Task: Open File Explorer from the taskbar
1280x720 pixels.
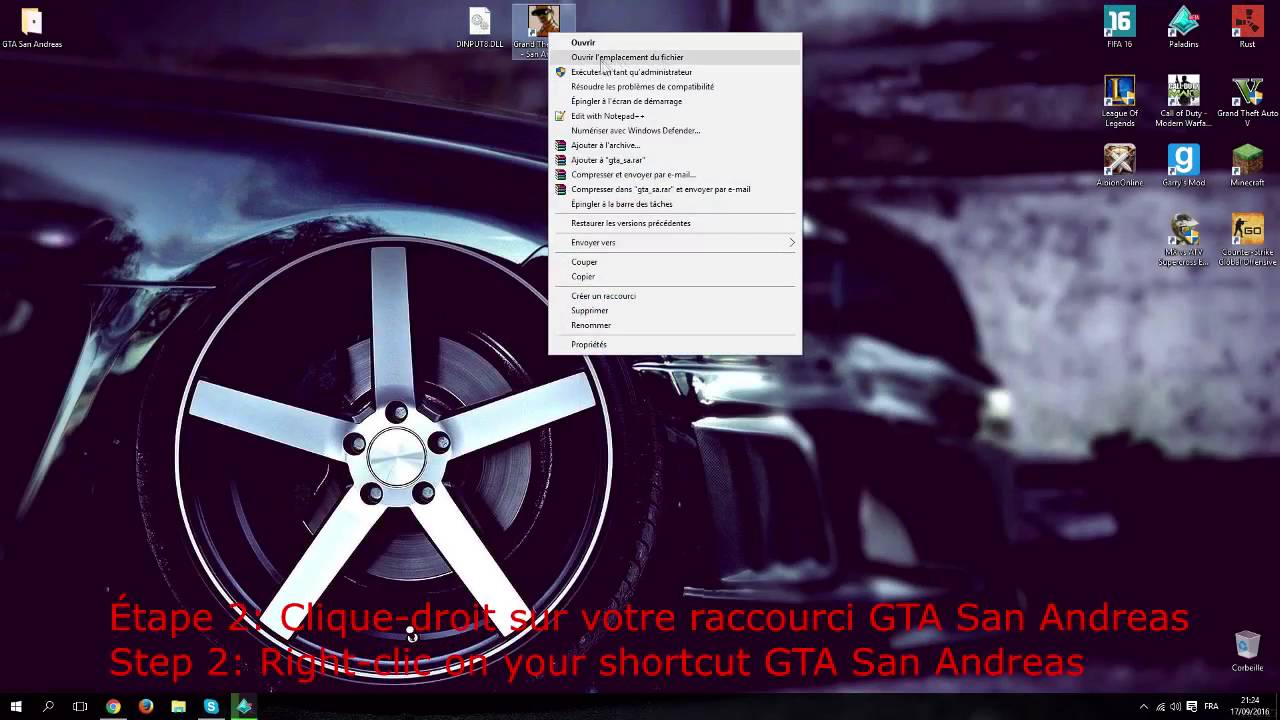Action: click(x=178, y=706)
